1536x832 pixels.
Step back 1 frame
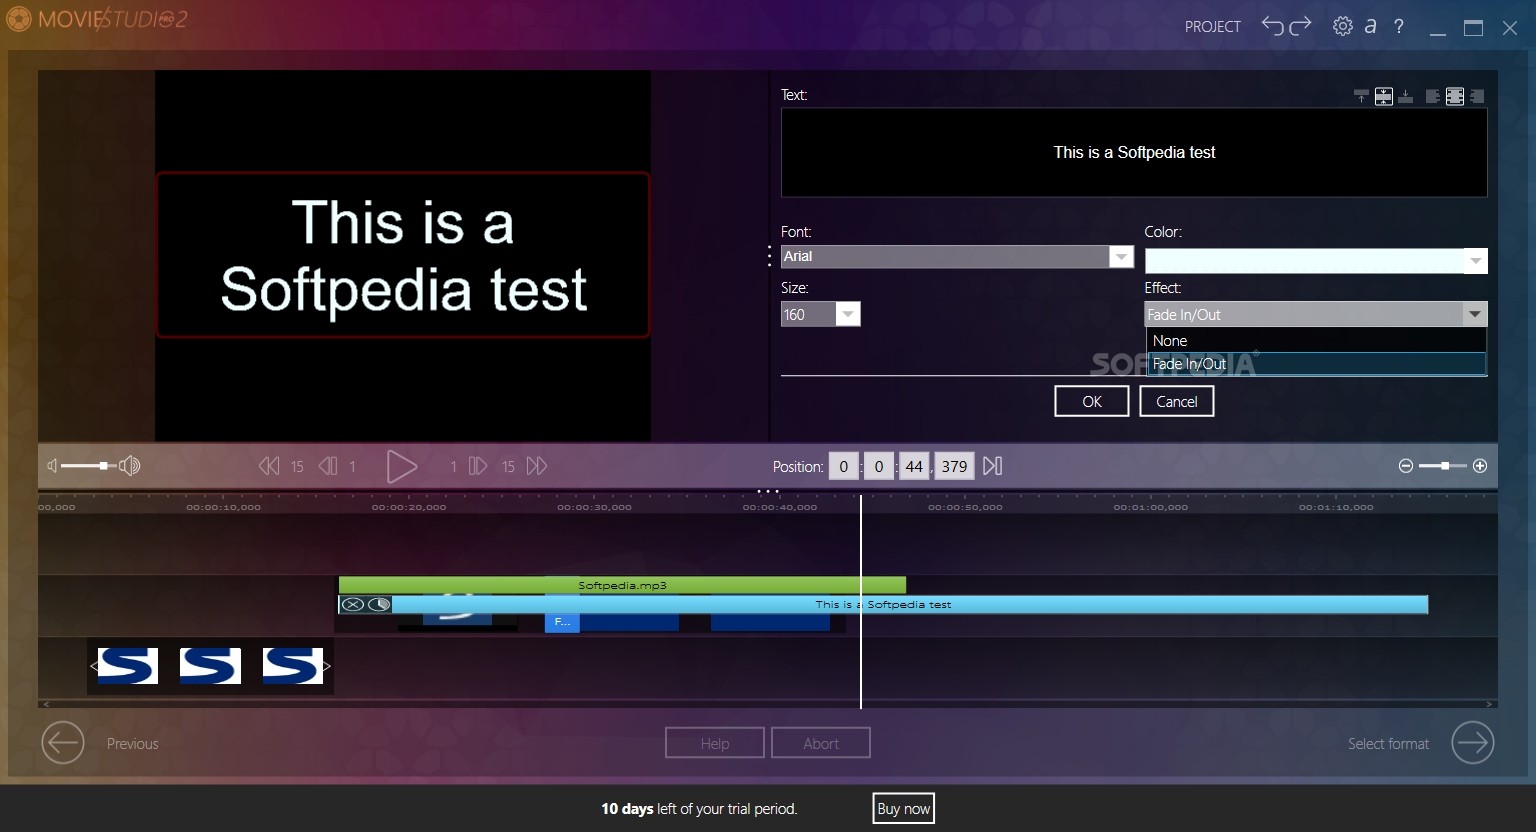click(x=327, y=466)
